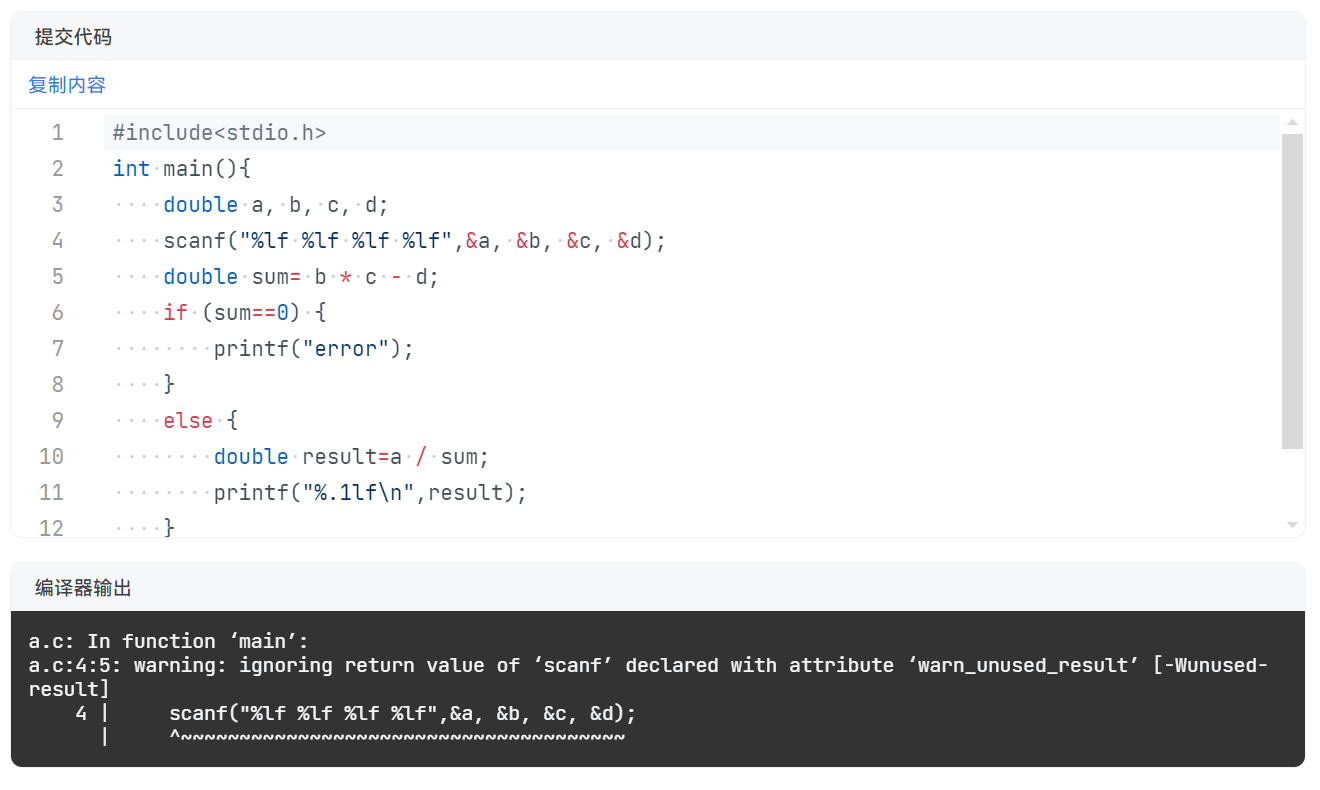Click the if (sum==0) statement
The height and width of the screenshot is (790, 1320).
[244, 313]
